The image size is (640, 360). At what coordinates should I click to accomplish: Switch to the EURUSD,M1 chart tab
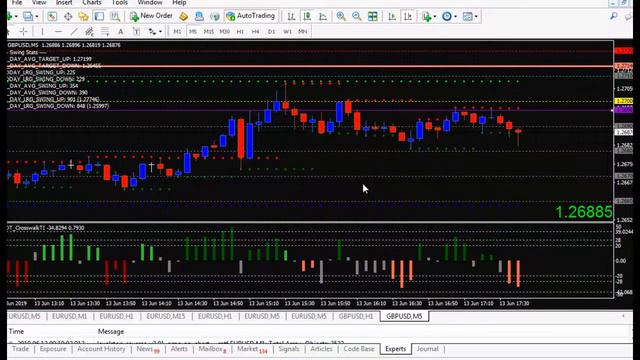click(x=69, y=316)
